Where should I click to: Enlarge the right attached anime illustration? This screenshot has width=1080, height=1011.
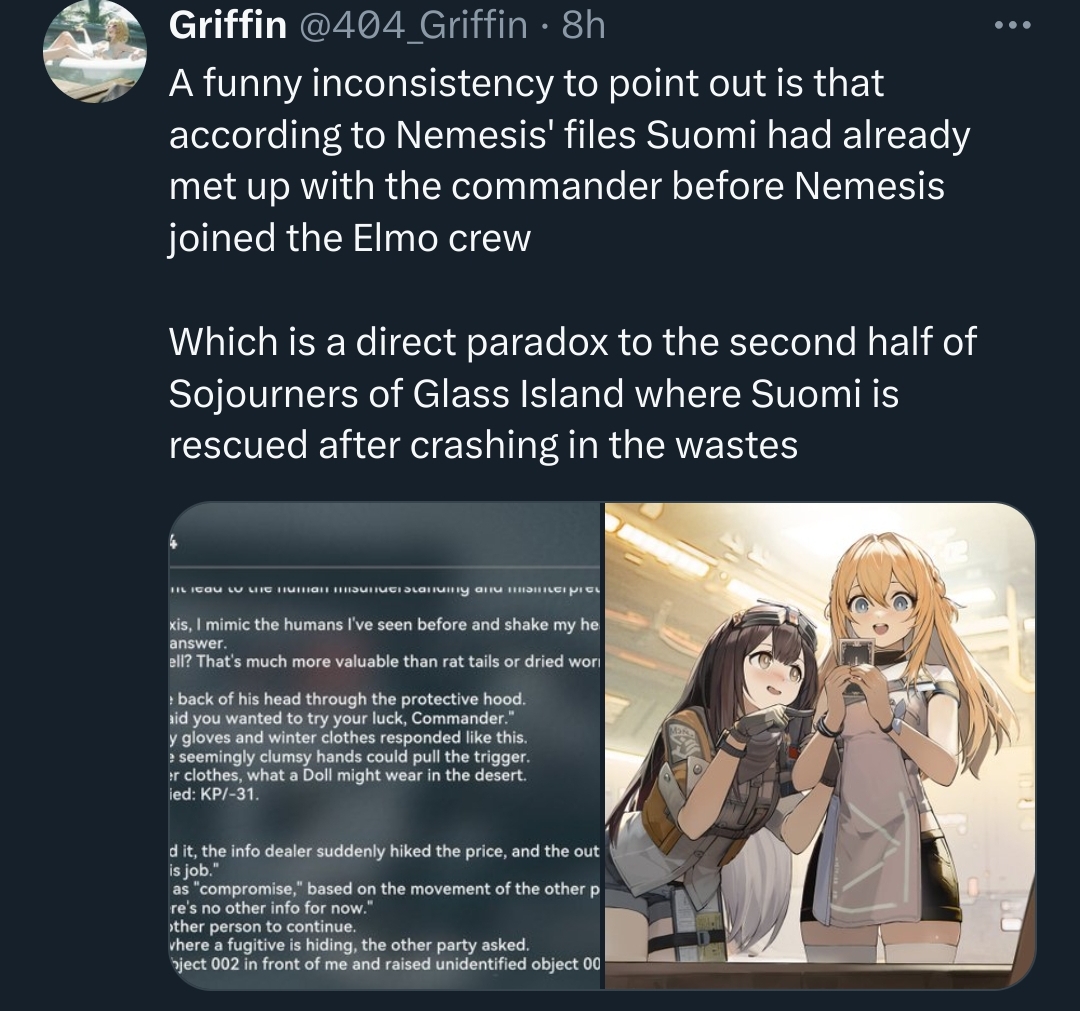point(820,746)
